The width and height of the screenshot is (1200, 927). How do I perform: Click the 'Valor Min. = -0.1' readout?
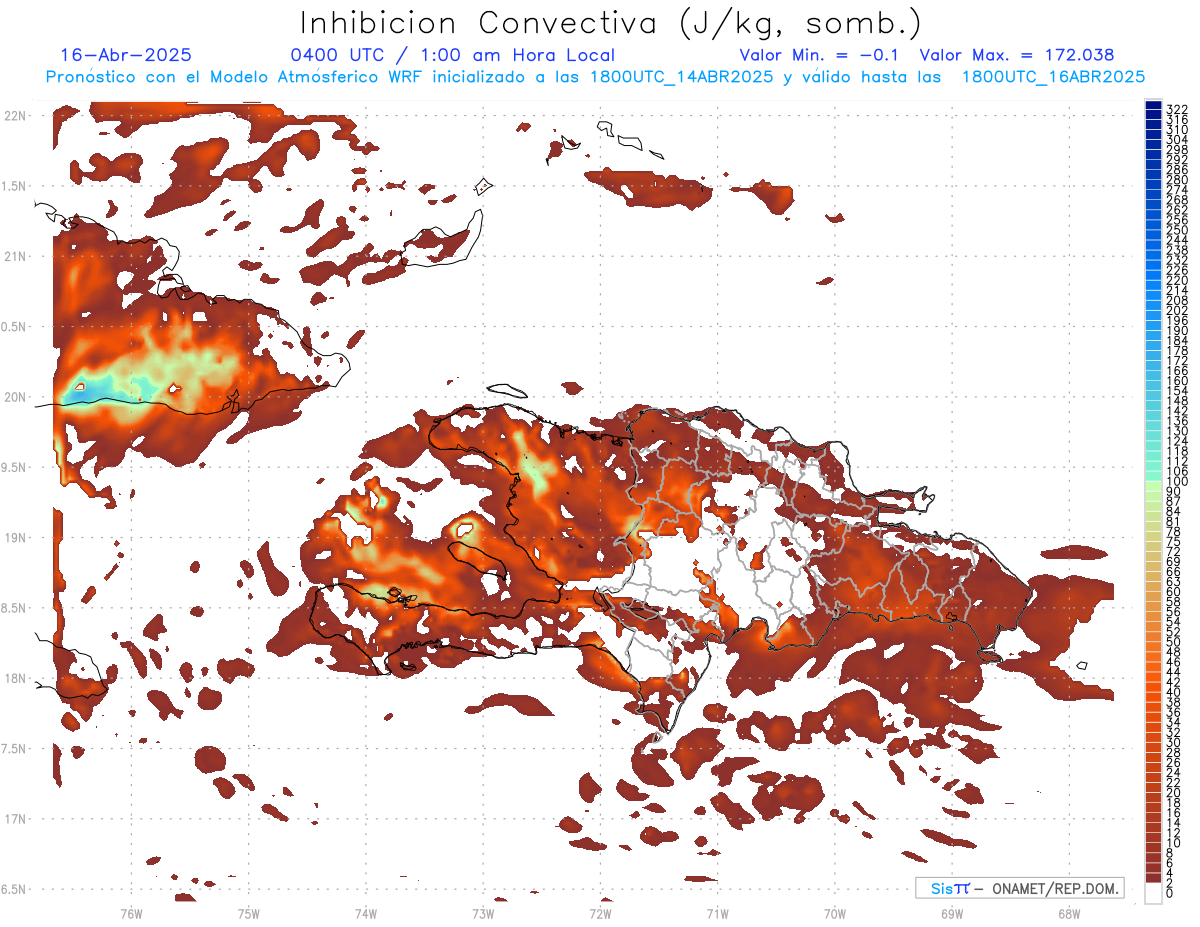pyautogui.click(x=820, y=55)
